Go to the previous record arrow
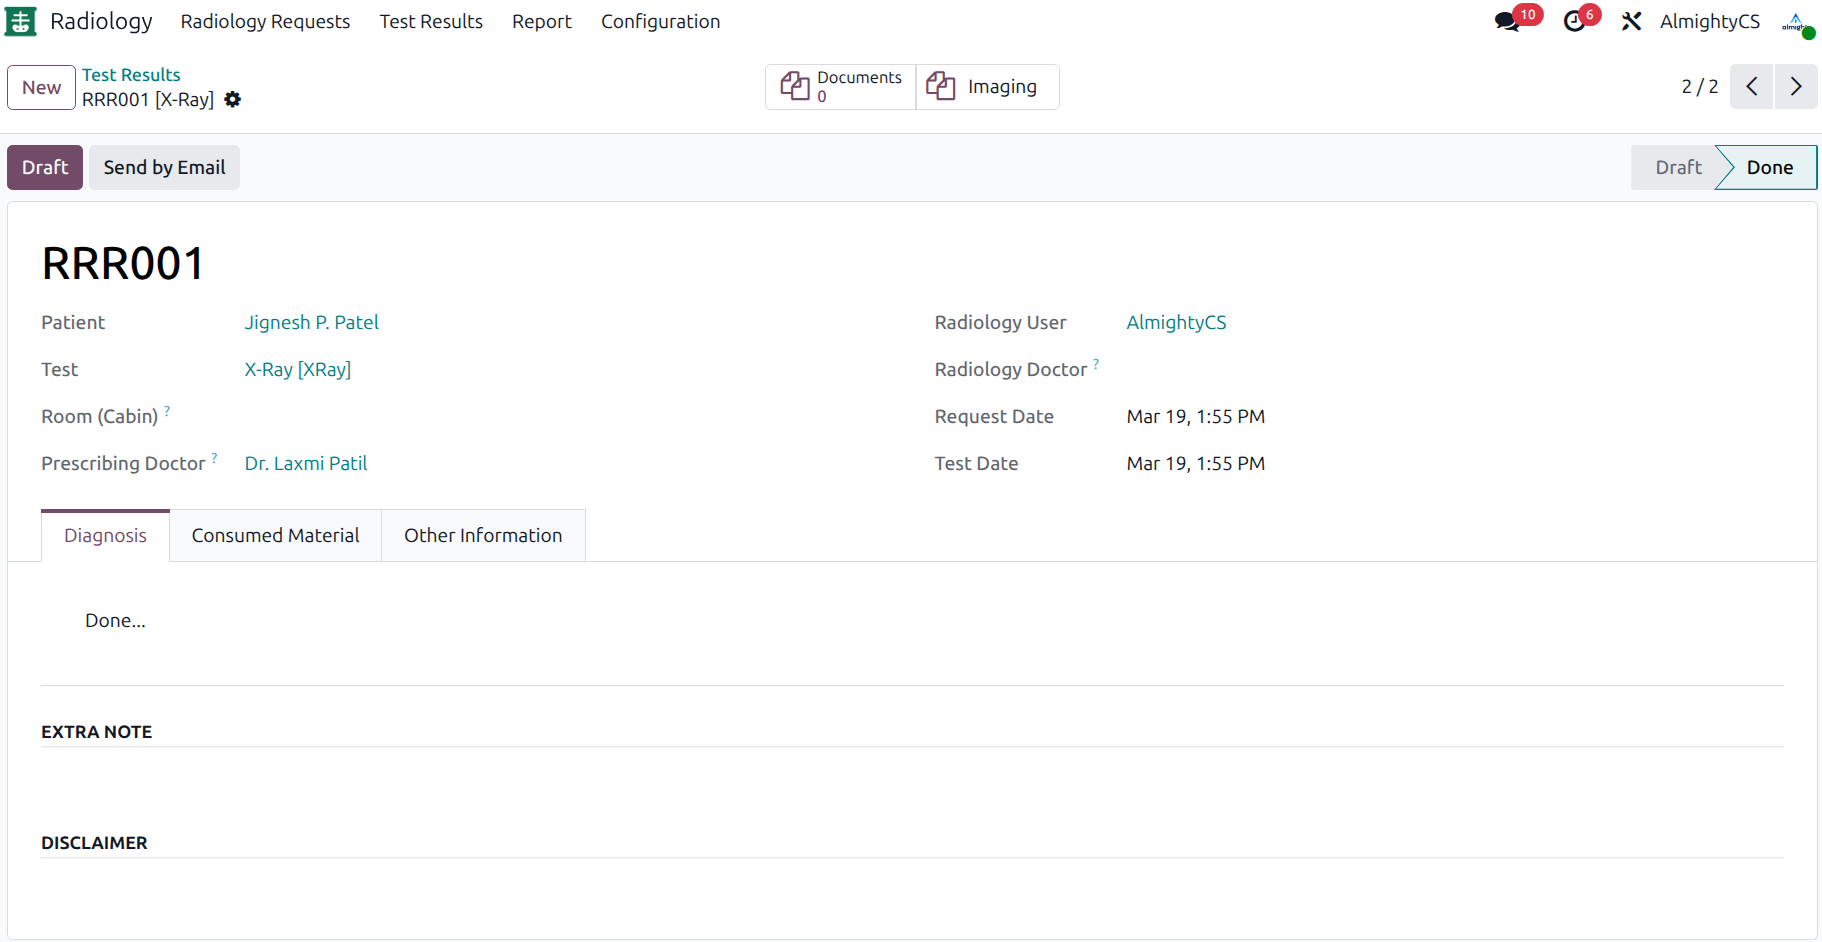 coord(1752,87)
